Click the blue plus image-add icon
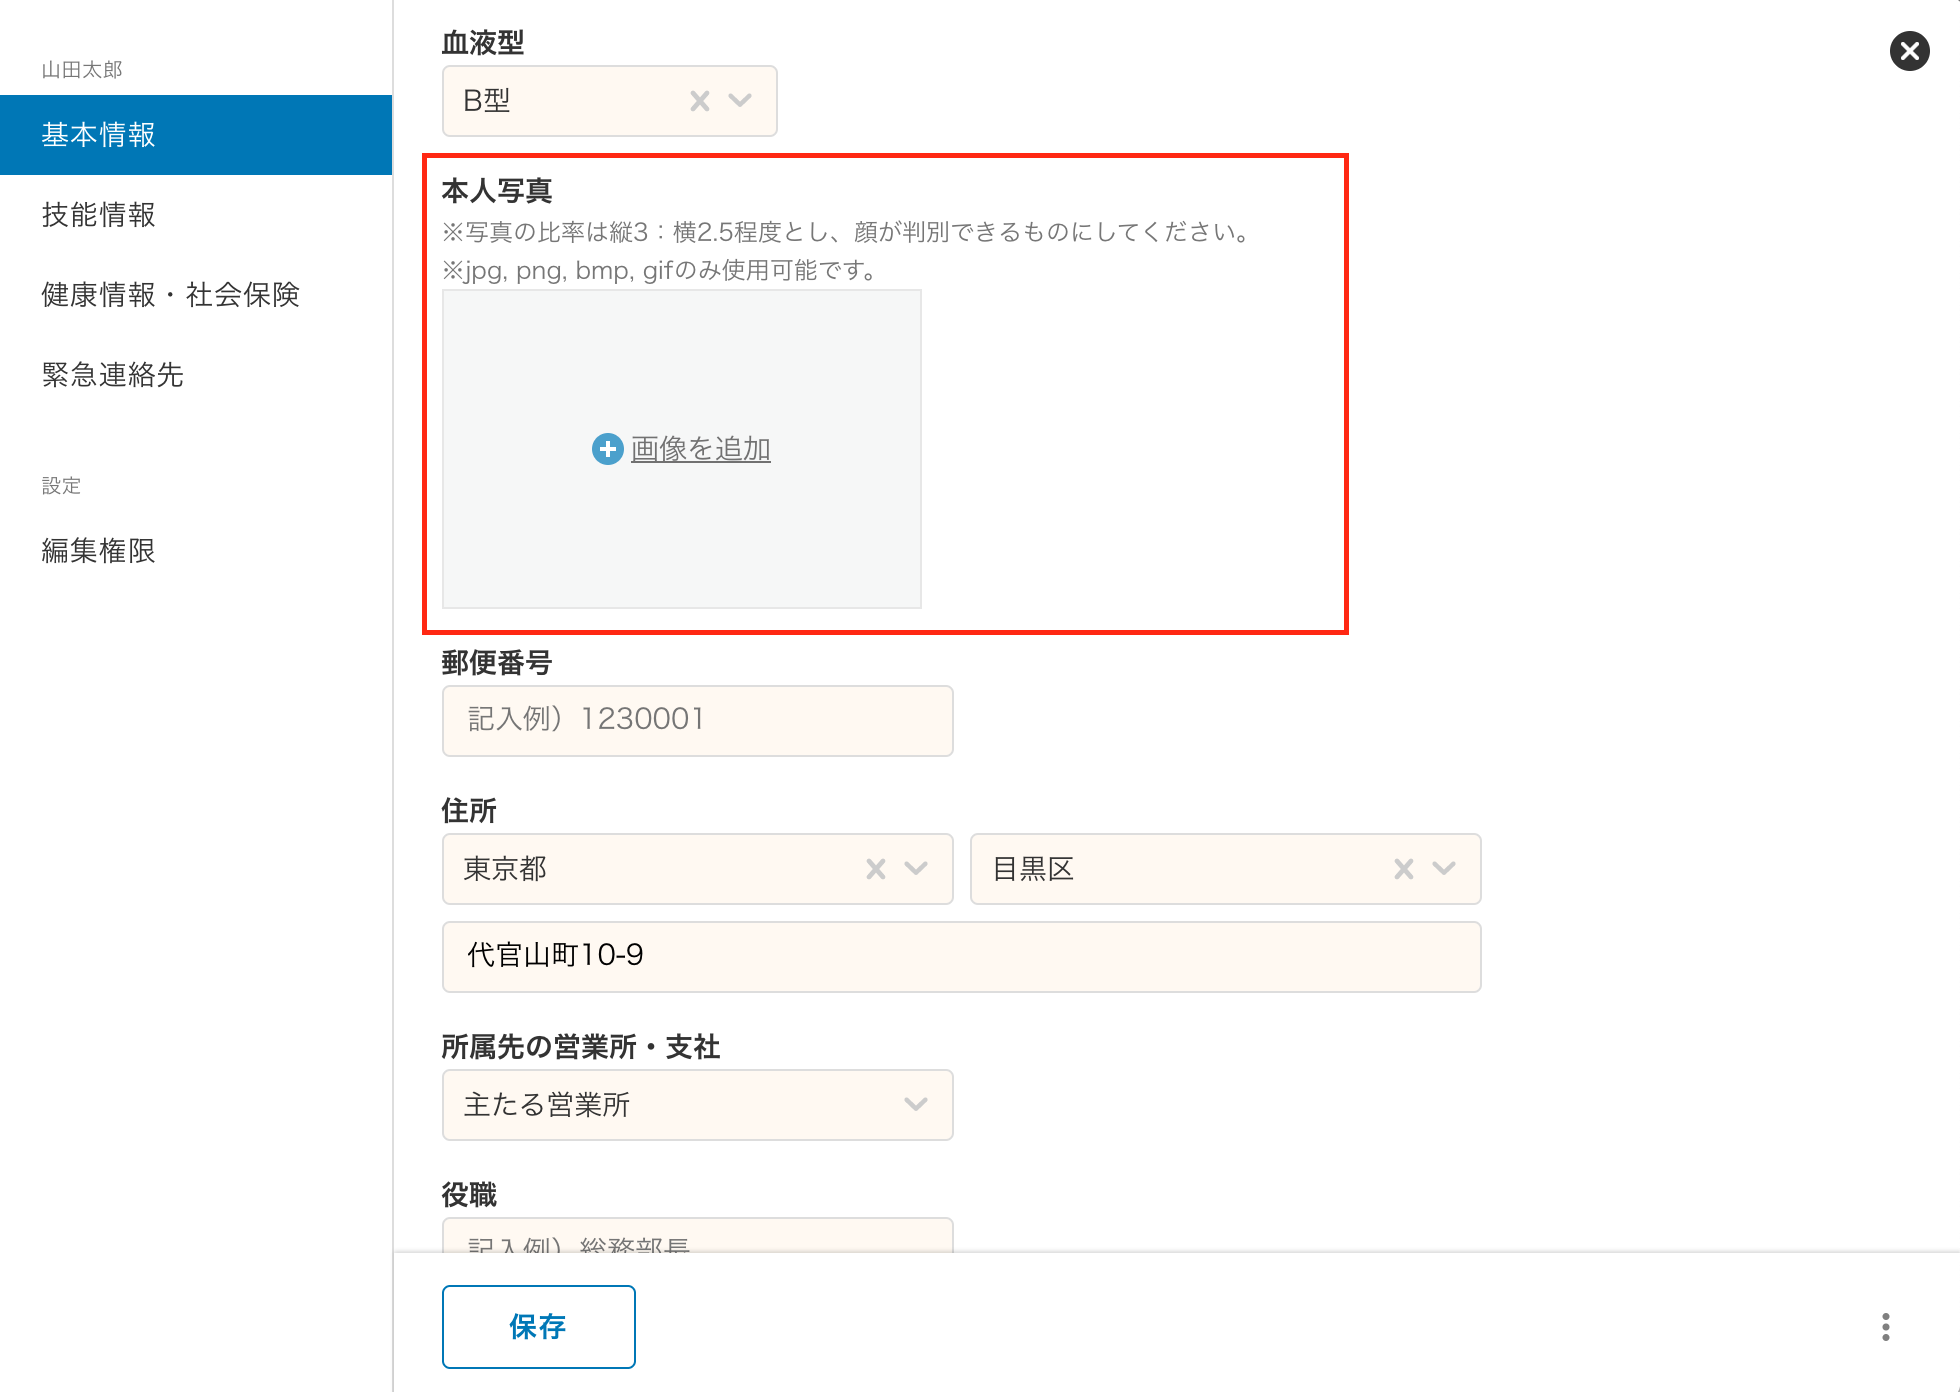The width and height of the screenshot is (1960, 1392). click(607, 449)
